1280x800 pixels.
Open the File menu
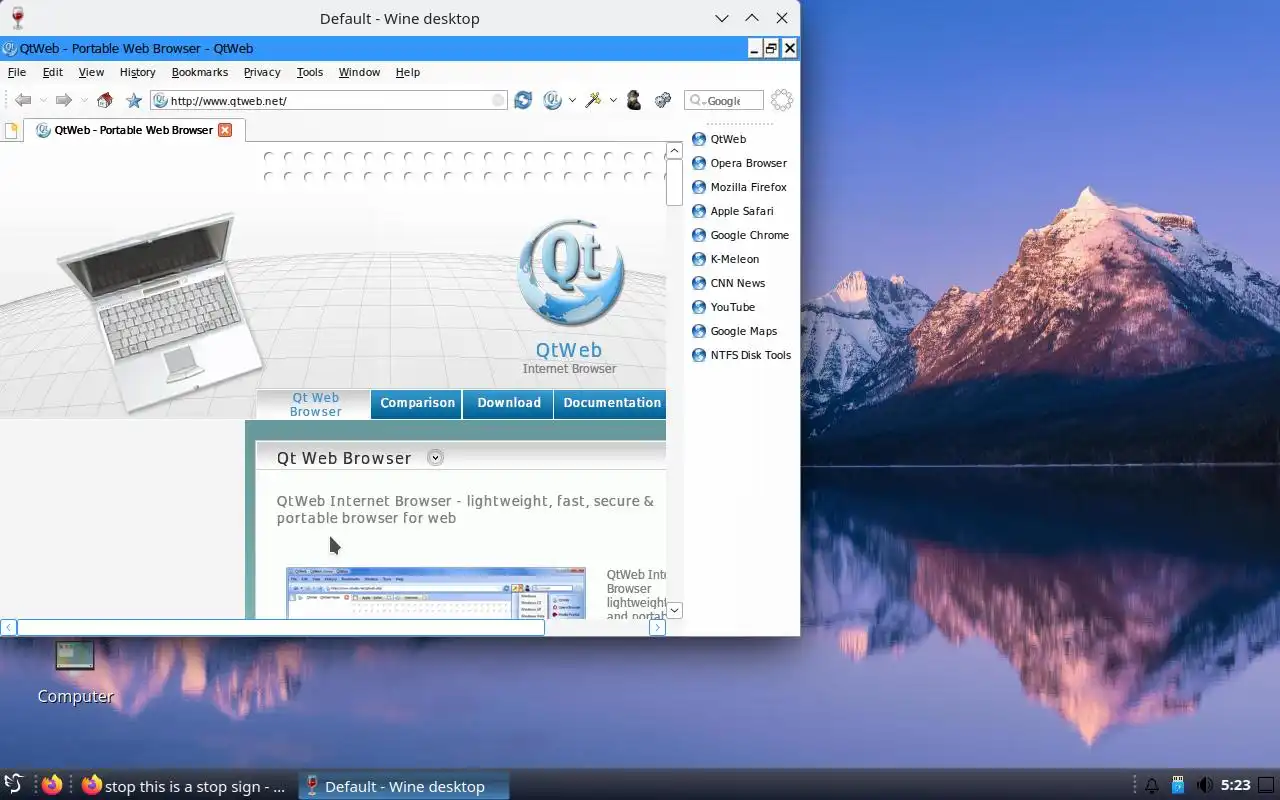(x=17, y=72)
